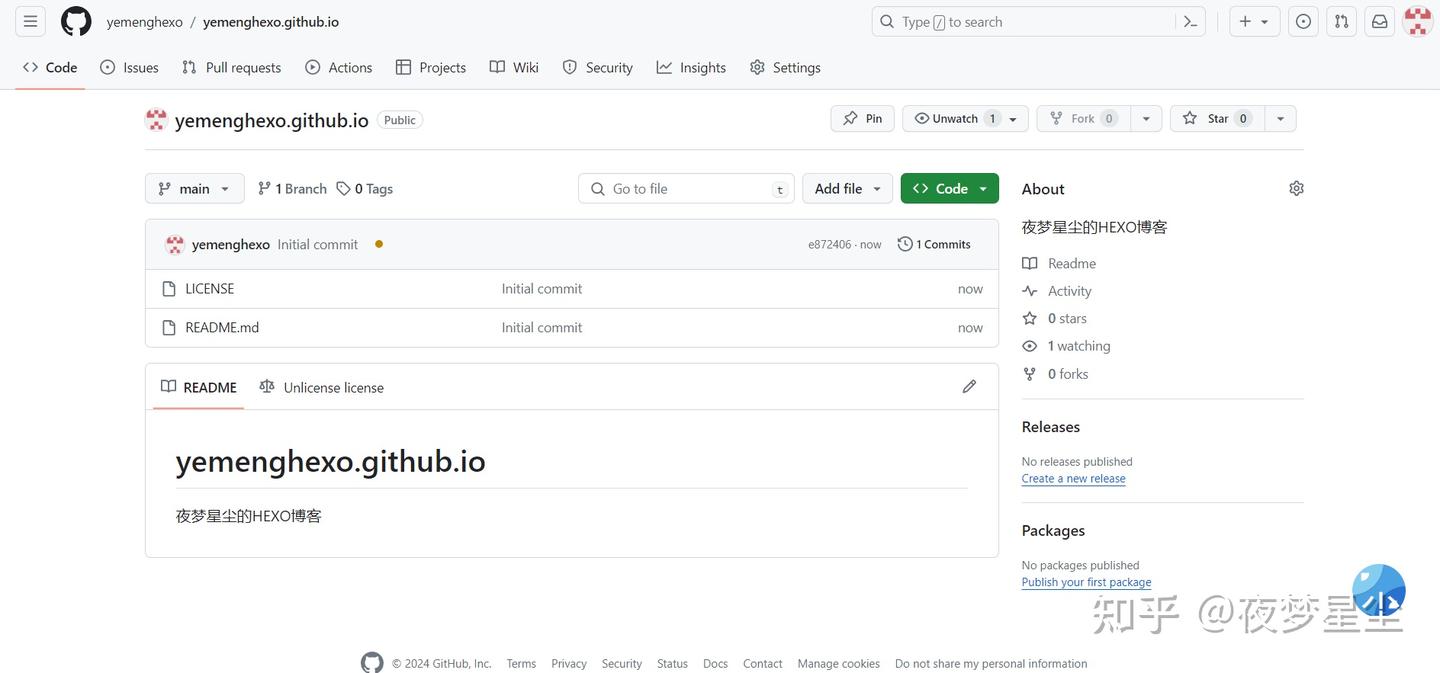This screenshot has width=1440, height=673.
Task: Open your profile avatar menu
Action: pos(1417,20)
